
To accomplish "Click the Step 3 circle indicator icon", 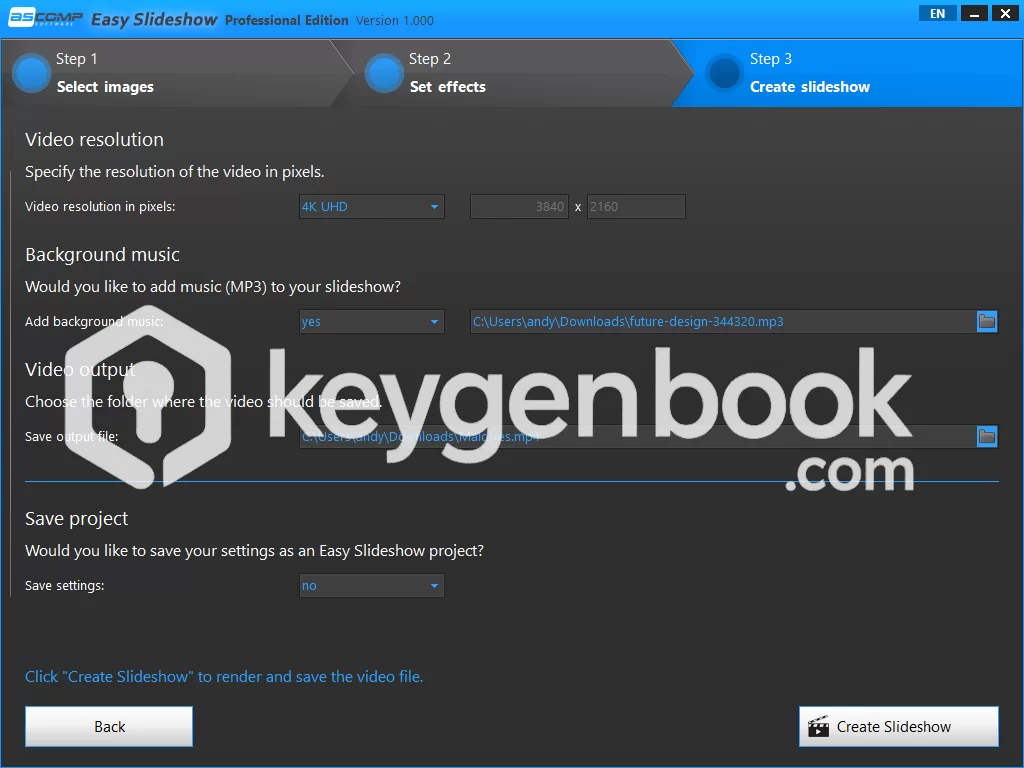I will pos(723,73).
